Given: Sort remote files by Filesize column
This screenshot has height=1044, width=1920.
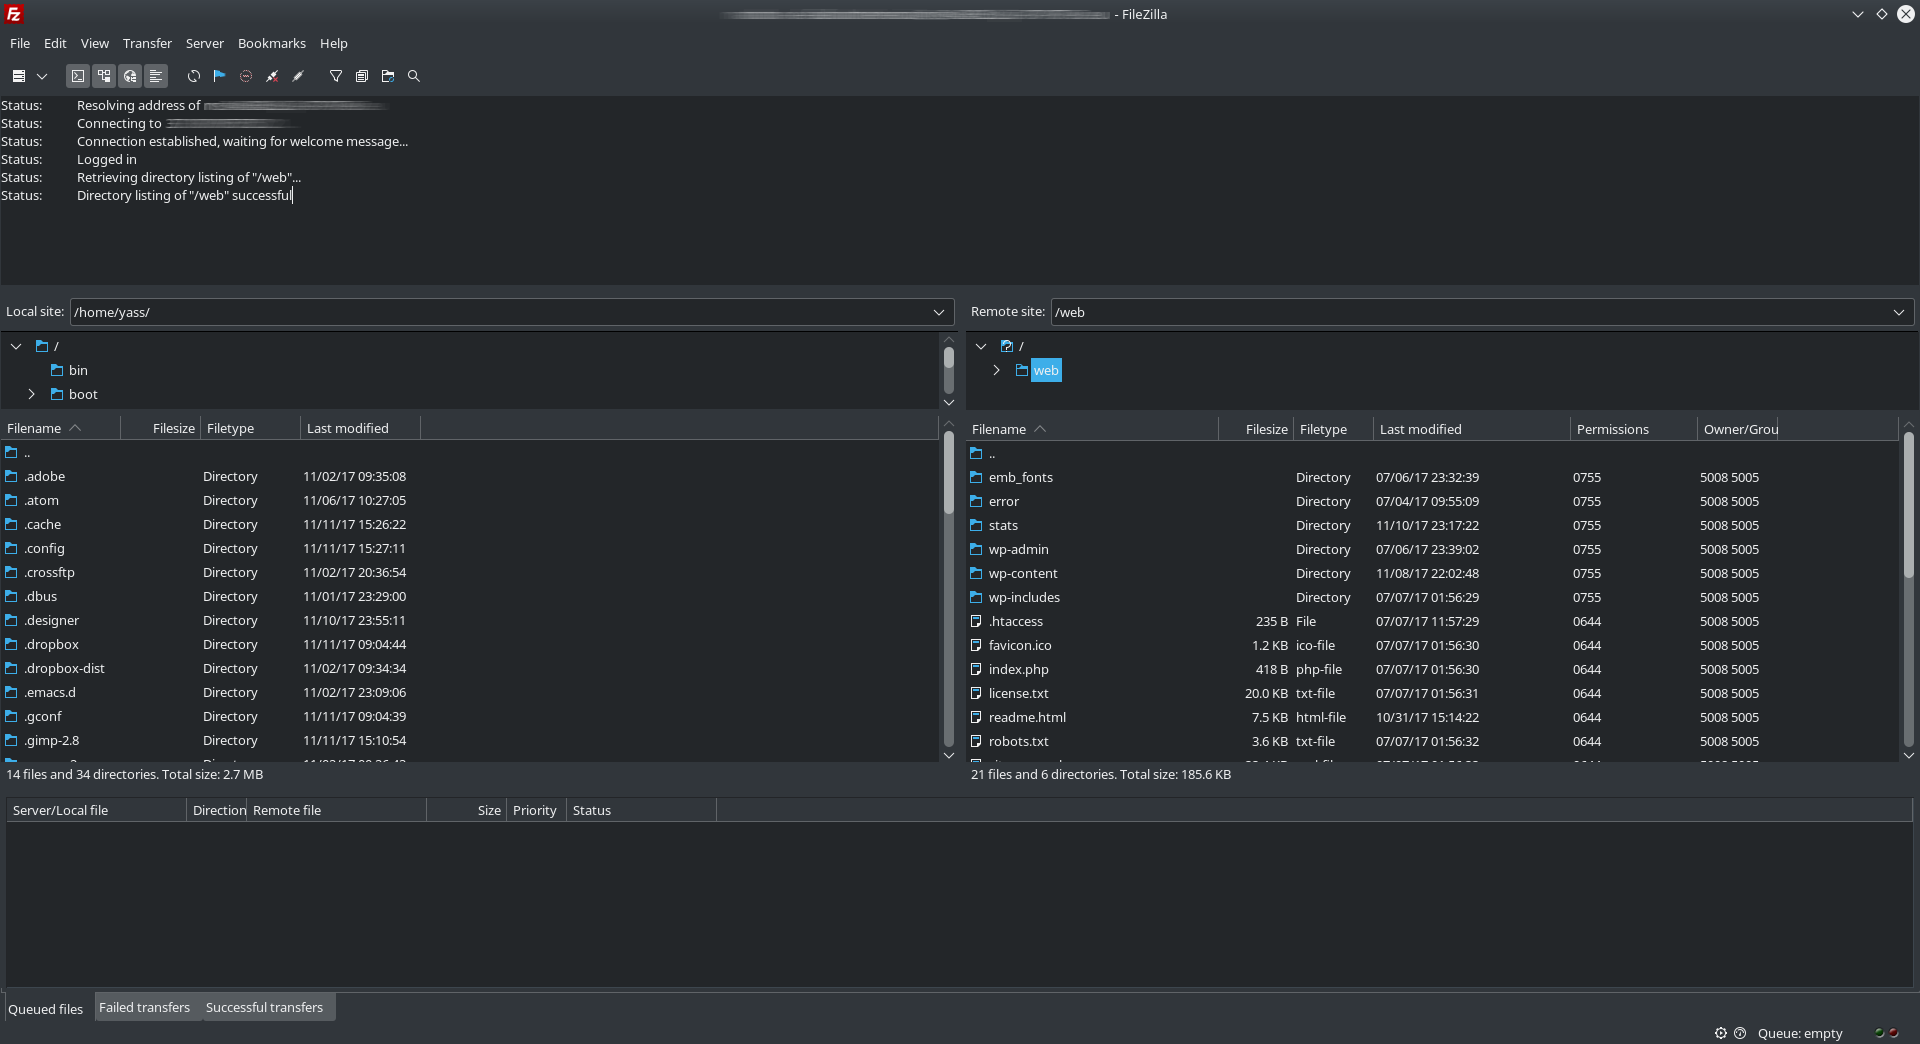Looking at the screenshot, I should click(x=1255, y=429).
